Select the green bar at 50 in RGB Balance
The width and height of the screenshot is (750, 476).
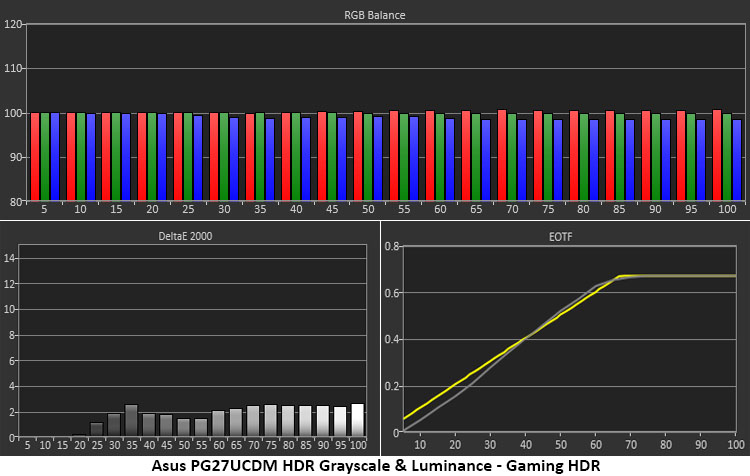coord(368,157)
